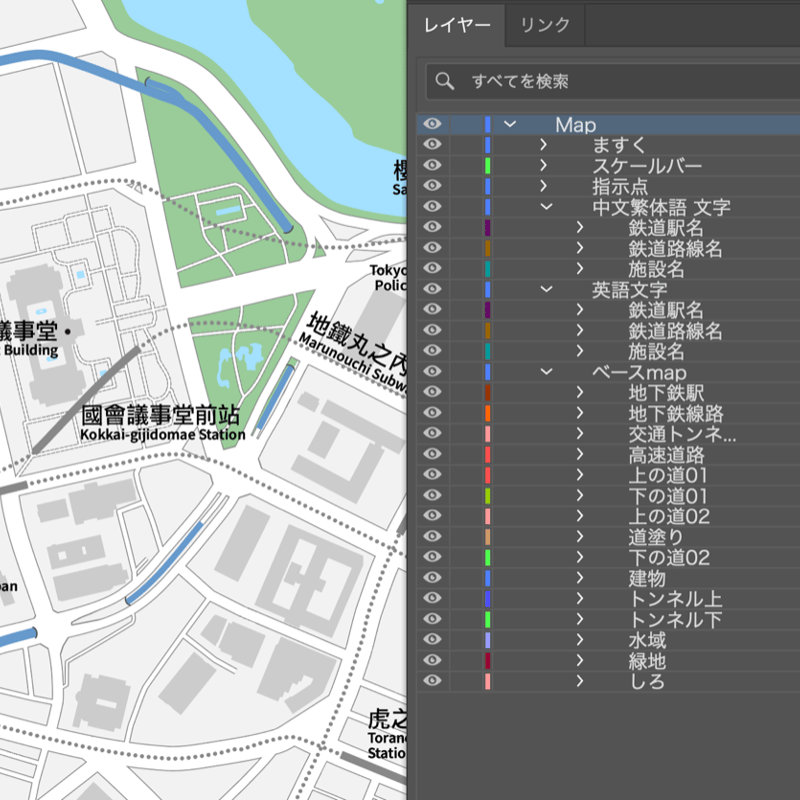Select 鉄道駅名 under 中文繁体語 文字

click(666, 228)
